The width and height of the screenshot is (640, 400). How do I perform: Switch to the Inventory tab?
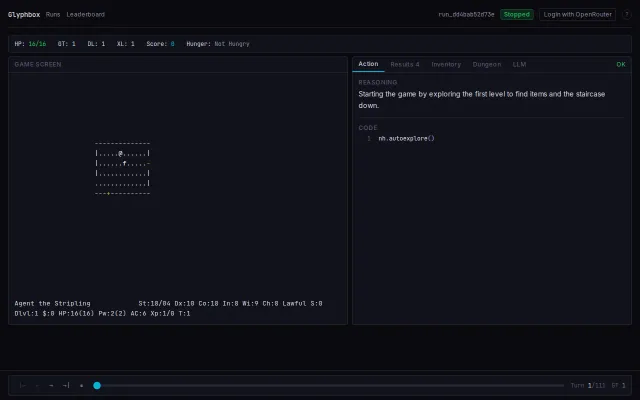click(446, 64)
